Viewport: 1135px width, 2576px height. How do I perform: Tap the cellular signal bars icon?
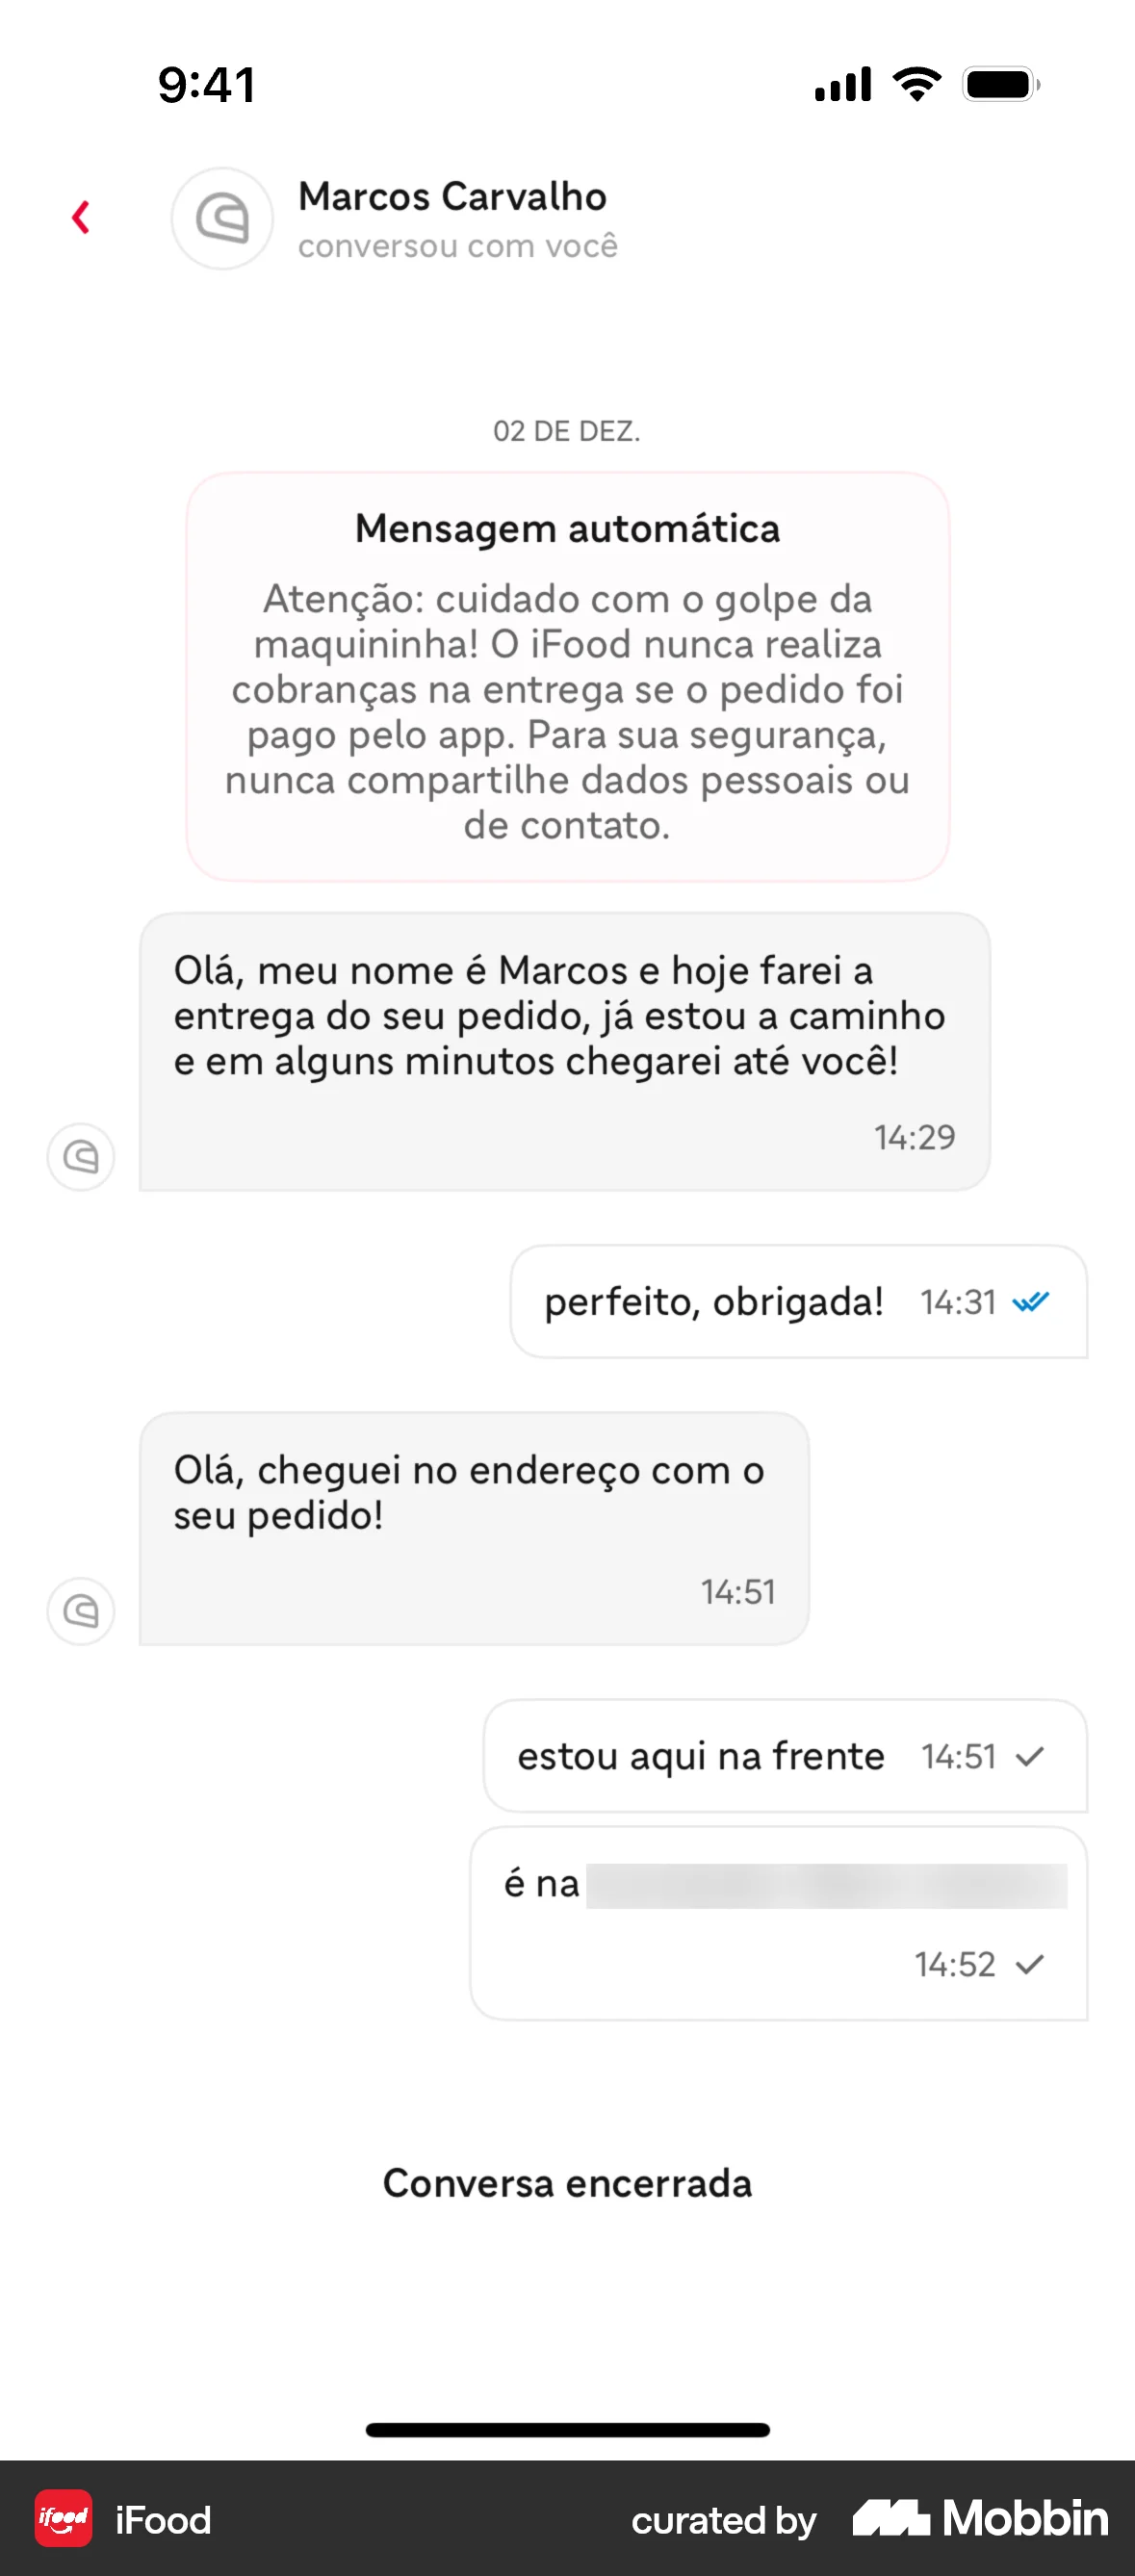coord(843,85)
